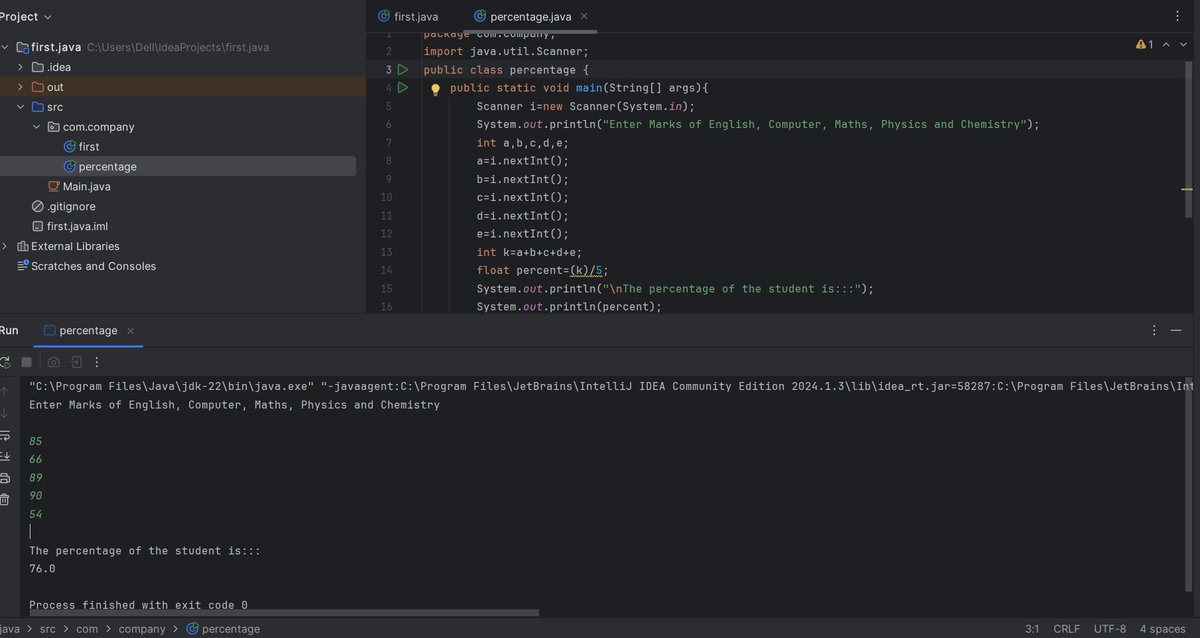Expand the .idea folder
The width and height of the screenshot is (1200, 638).
(x=20, y=67)
